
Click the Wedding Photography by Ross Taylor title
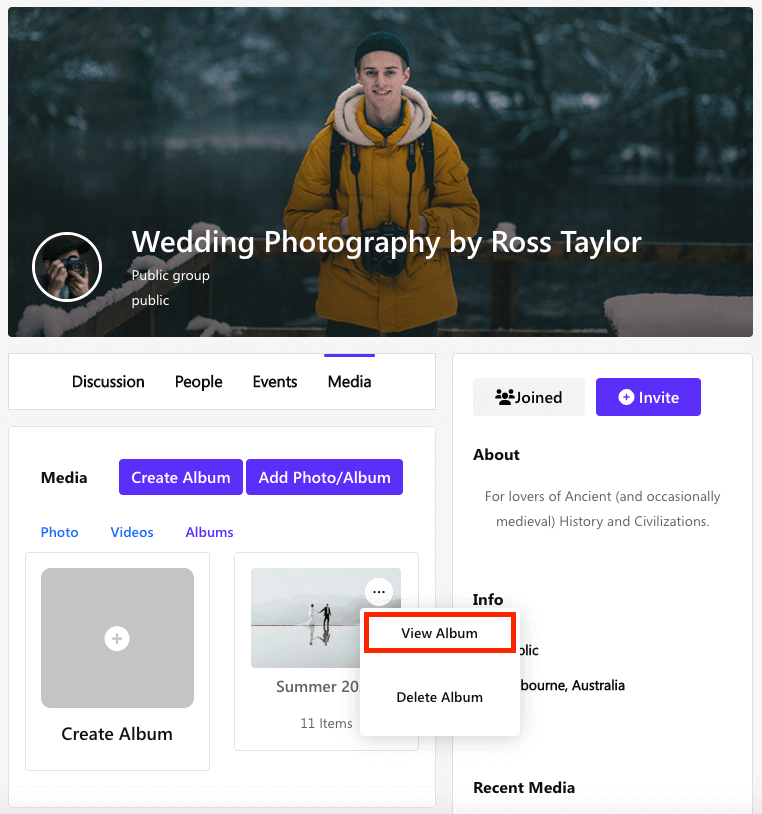pyautogui.click(x=386, y=242)
